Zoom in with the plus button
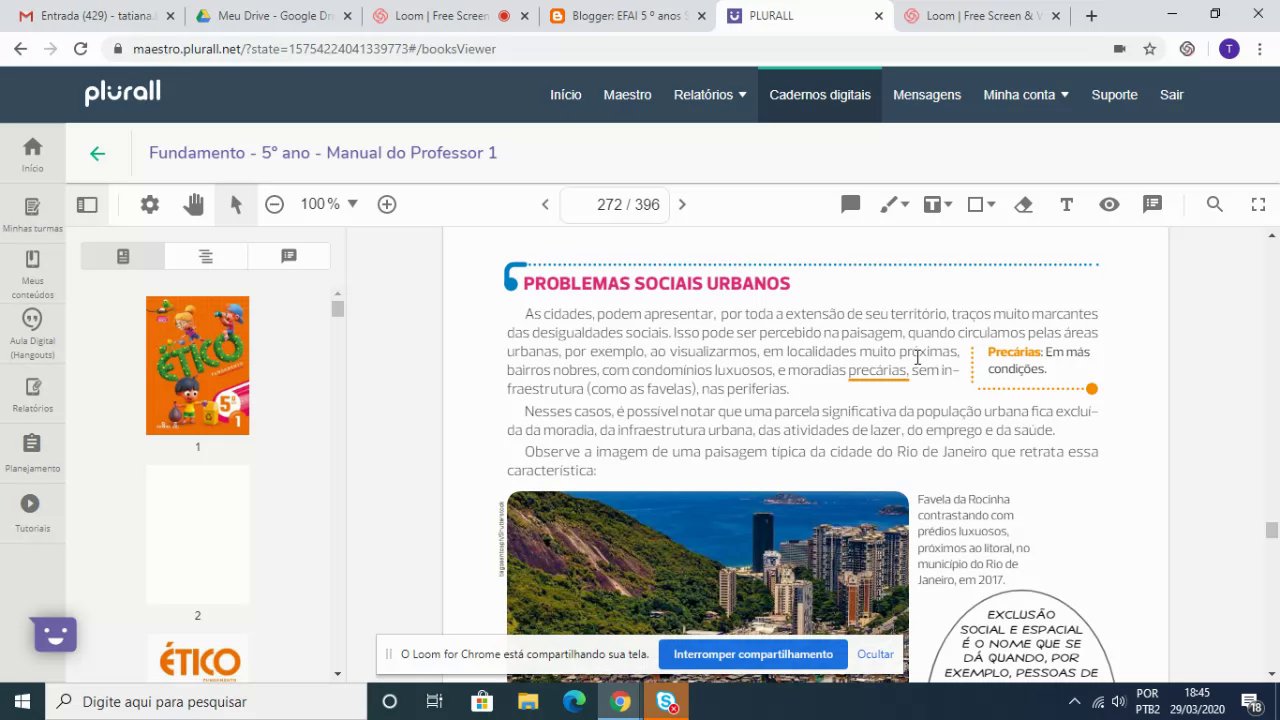Viewport: 1280px width, 720px height. click(x=387, y=204)
